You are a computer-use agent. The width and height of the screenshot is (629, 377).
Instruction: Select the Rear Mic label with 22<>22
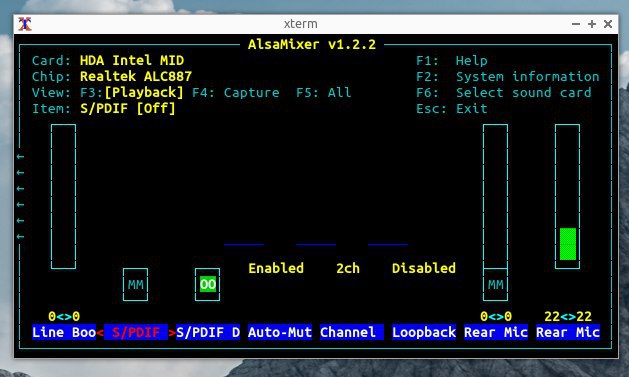tap(568, 332)
